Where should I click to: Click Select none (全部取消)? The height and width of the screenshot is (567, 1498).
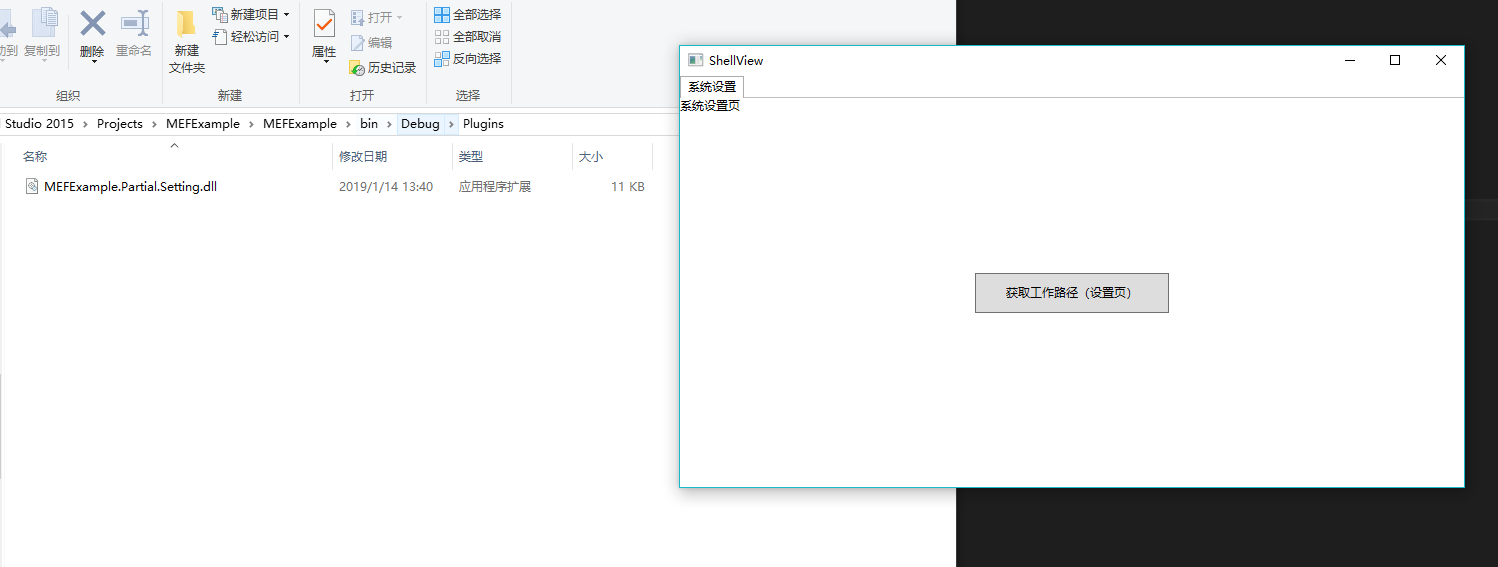pyautogui.click(x=468, y=37)
